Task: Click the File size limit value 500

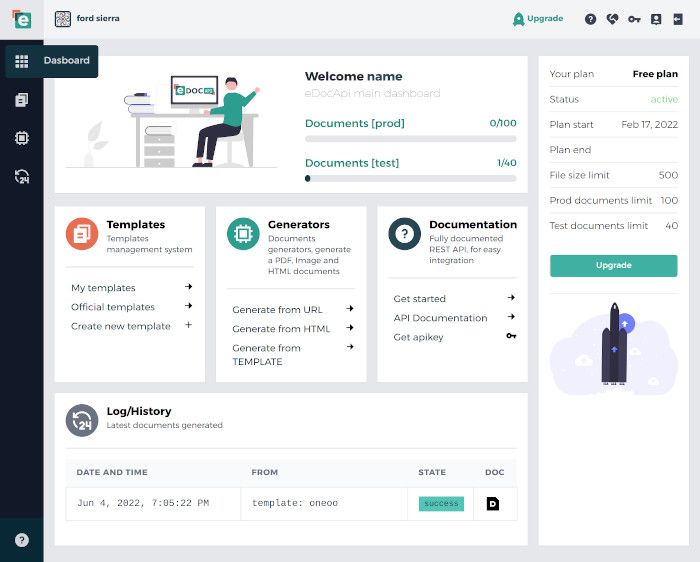Action: point(668,175)
